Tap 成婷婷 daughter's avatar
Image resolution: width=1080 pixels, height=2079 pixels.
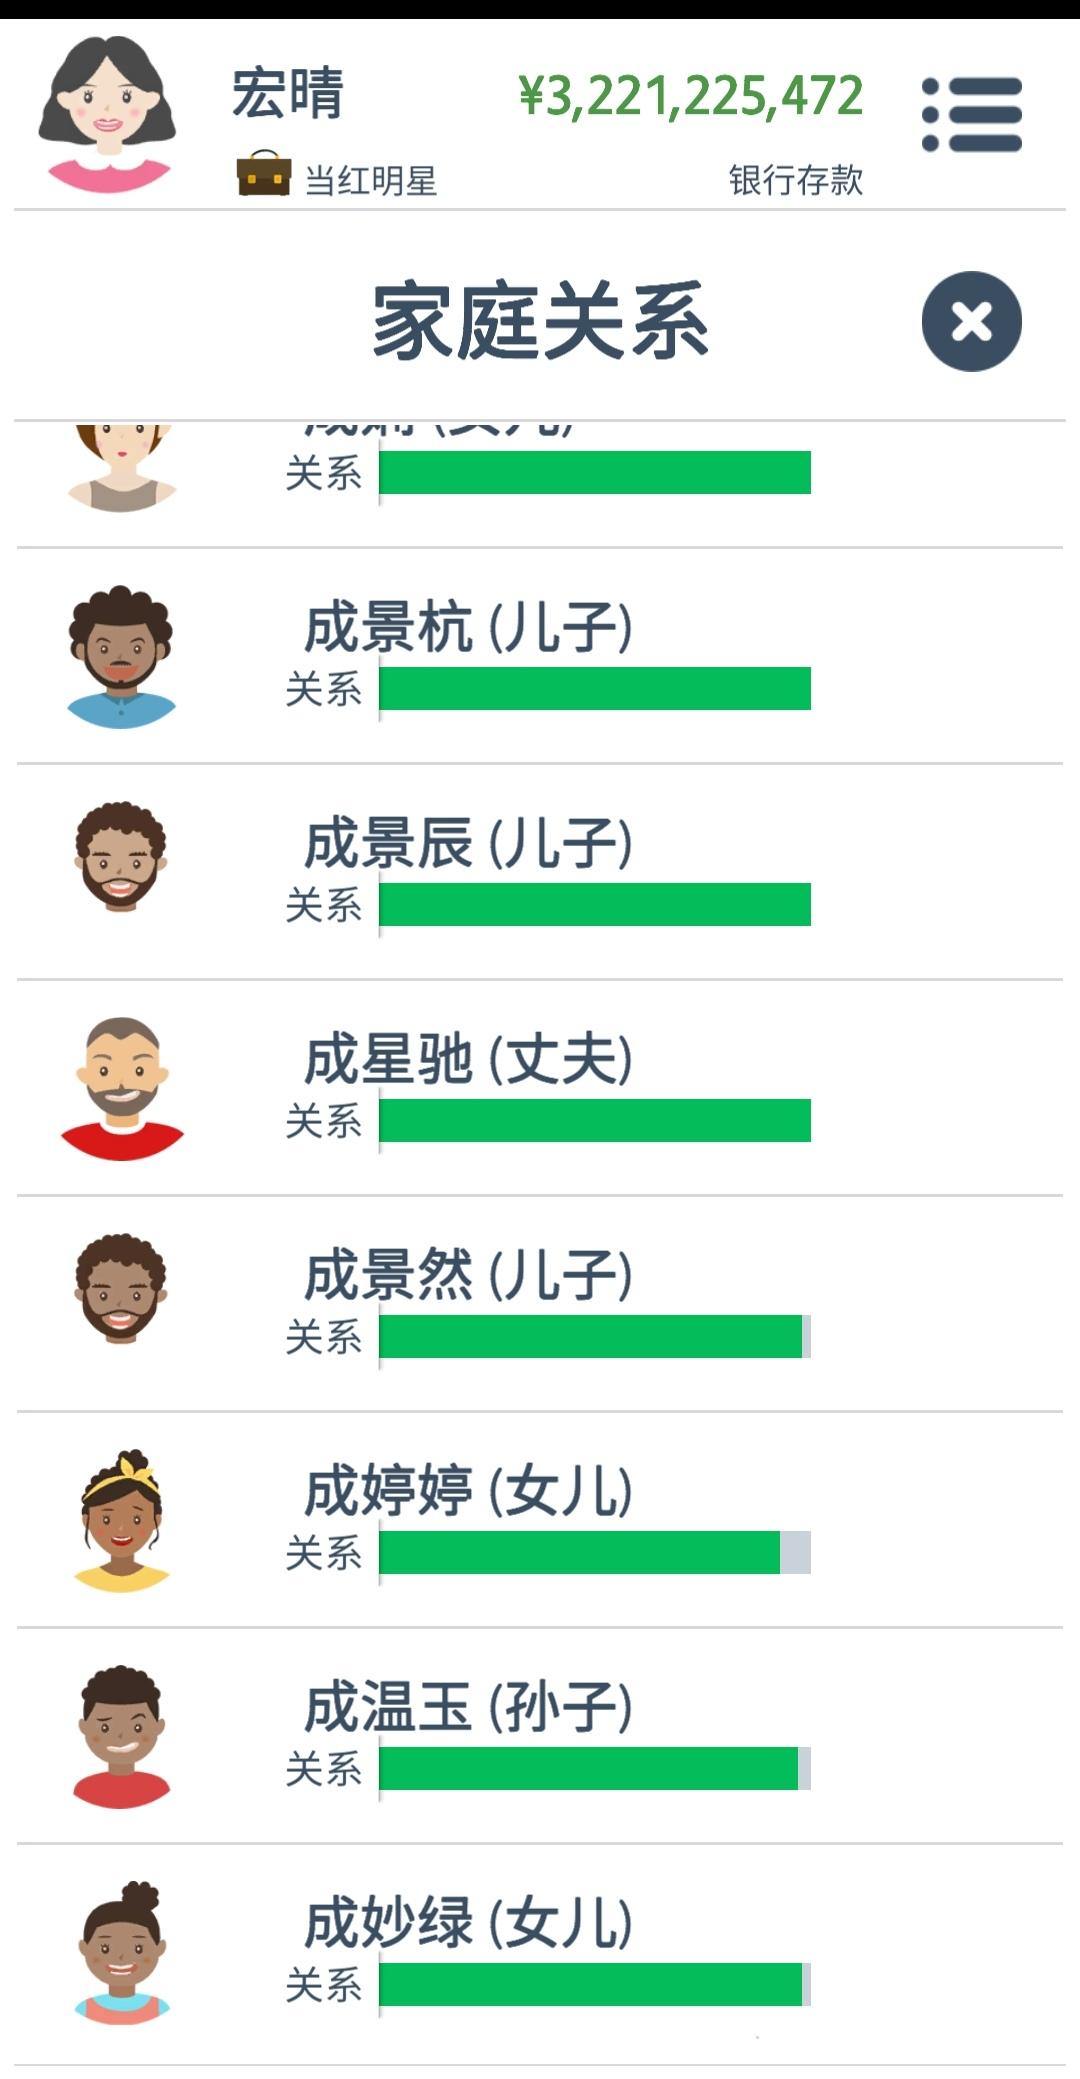point(121,1520)
